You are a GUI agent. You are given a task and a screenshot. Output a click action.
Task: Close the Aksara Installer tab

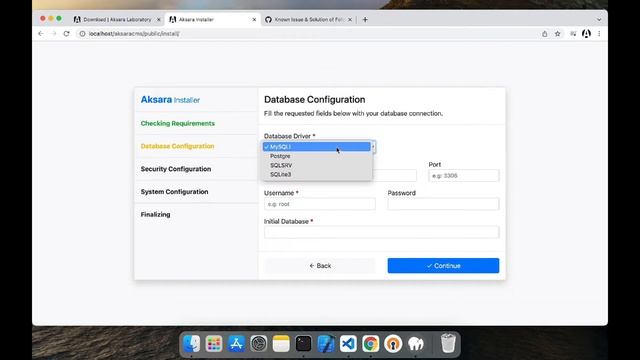[x=254, y=20]
